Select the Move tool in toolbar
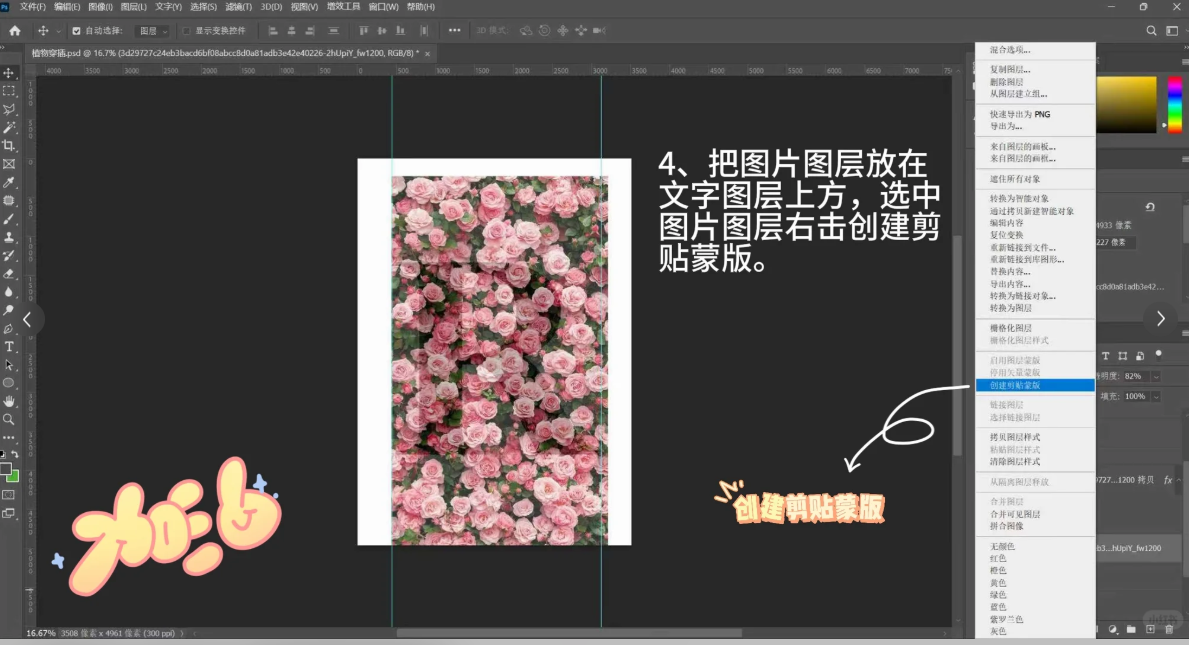 point(9,73)
